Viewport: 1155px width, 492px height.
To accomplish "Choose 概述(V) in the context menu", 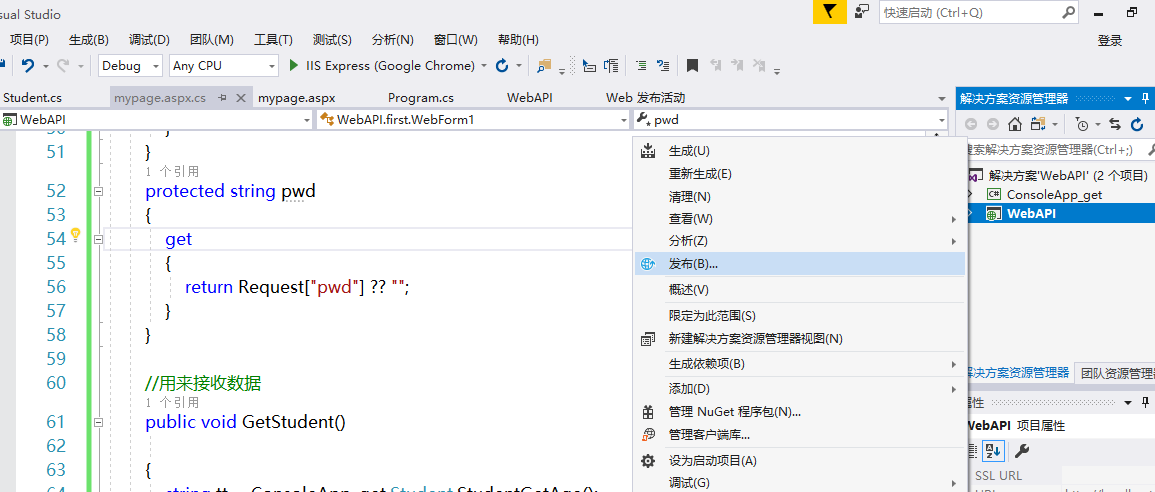I will [800, 290].
